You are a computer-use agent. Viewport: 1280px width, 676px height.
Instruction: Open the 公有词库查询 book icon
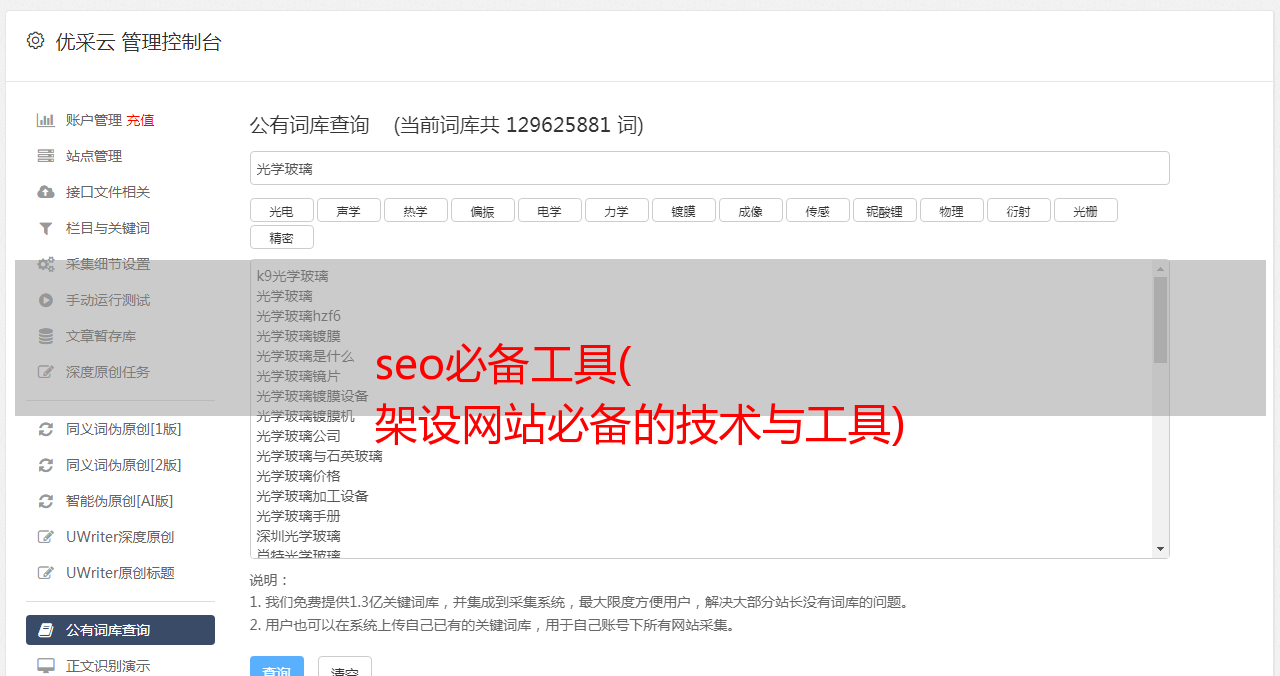[x=45, y=630]
